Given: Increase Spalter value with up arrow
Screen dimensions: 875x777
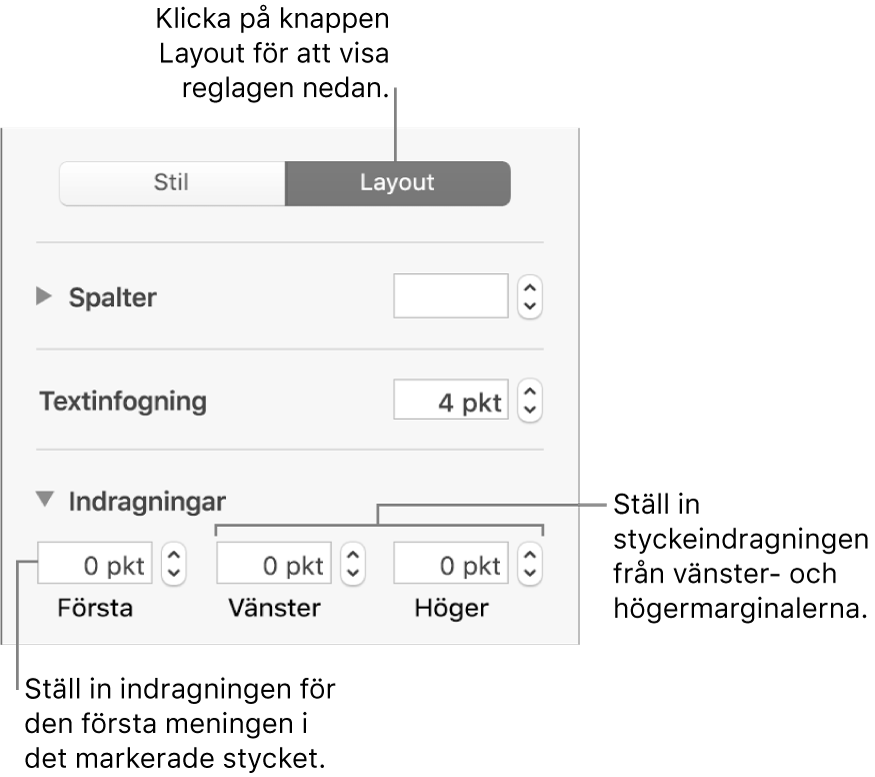Looking at the screenshot, I should [531, 288].
